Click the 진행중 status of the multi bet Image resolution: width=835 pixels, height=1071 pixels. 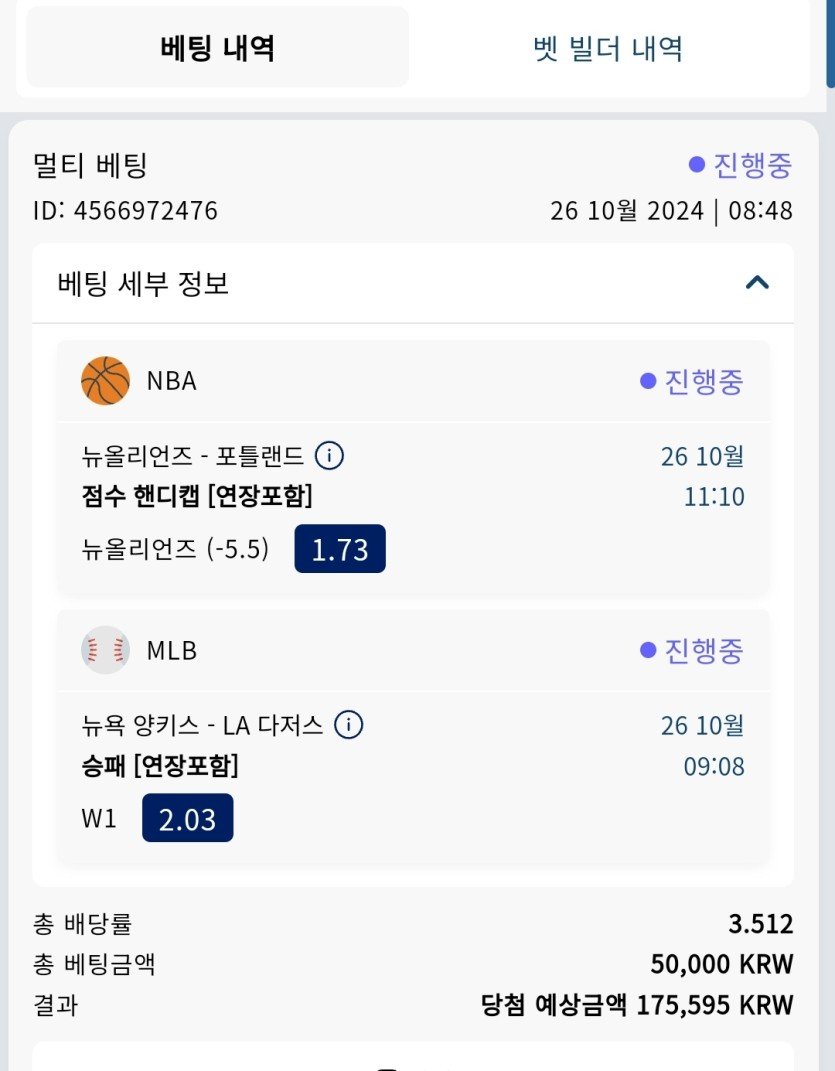pyautogui.click(x=741, y=166)
